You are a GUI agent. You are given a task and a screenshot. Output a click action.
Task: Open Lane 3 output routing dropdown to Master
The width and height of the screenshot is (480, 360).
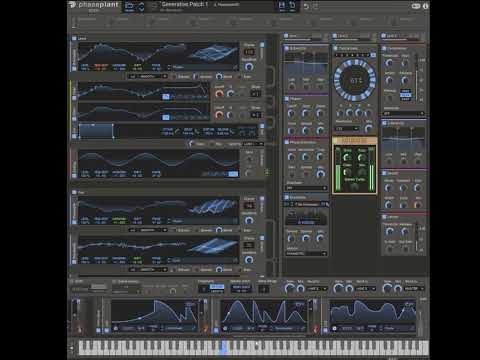pos(415,289)
